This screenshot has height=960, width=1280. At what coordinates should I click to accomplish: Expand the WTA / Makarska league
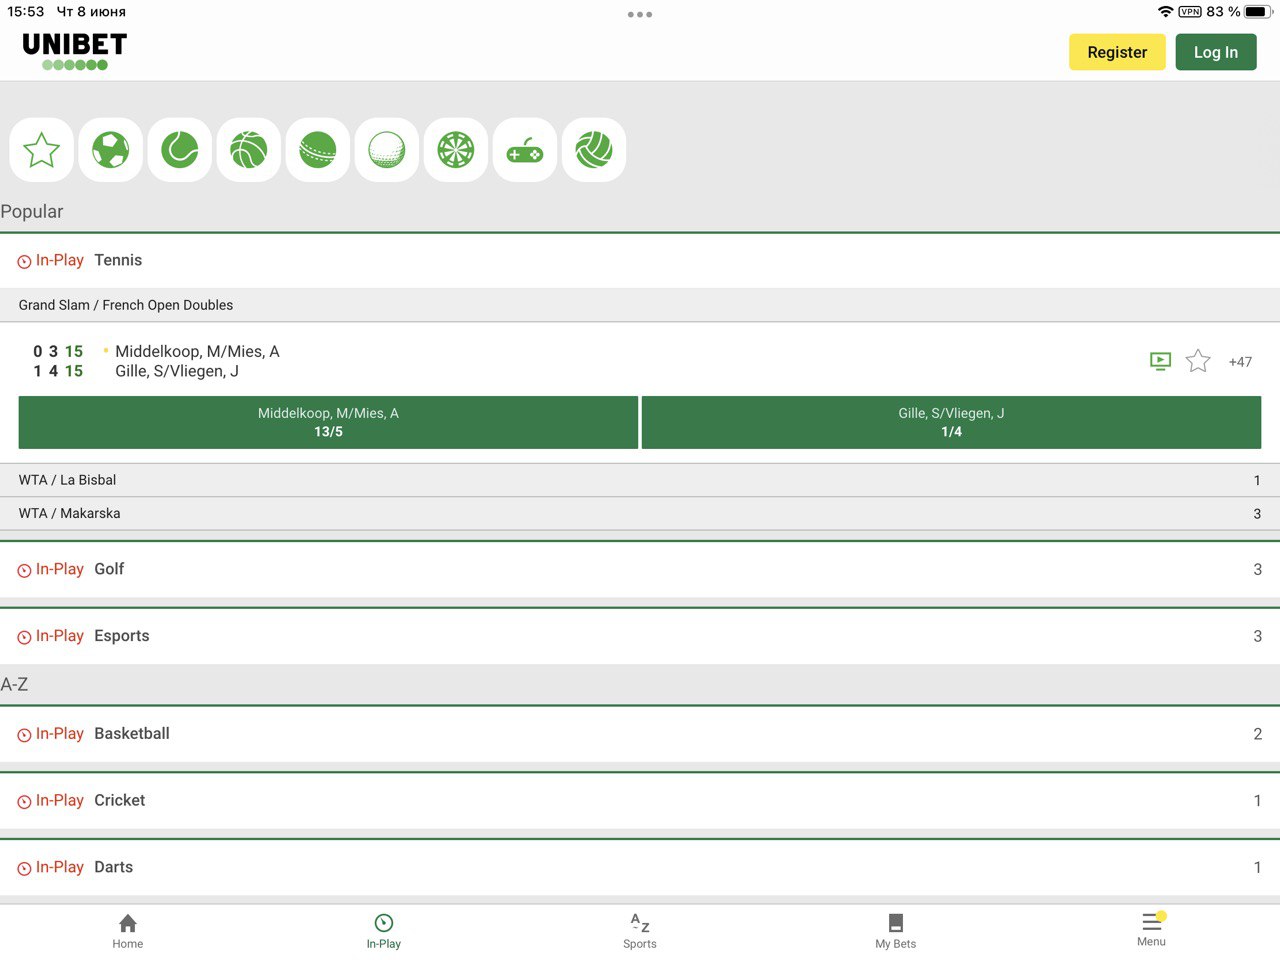click(640, 513)
